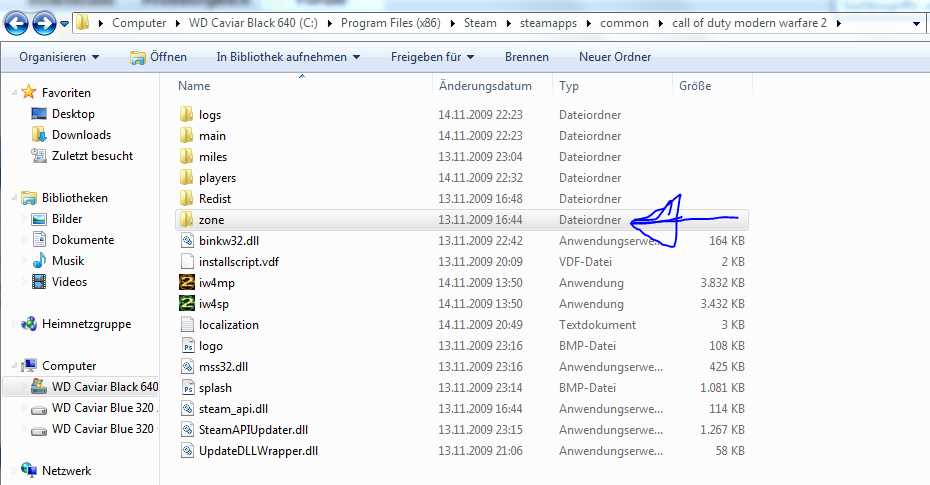Select the mss32.dll file icon
The width and height of the screenshot is (930, 485).
click(187, 366)
